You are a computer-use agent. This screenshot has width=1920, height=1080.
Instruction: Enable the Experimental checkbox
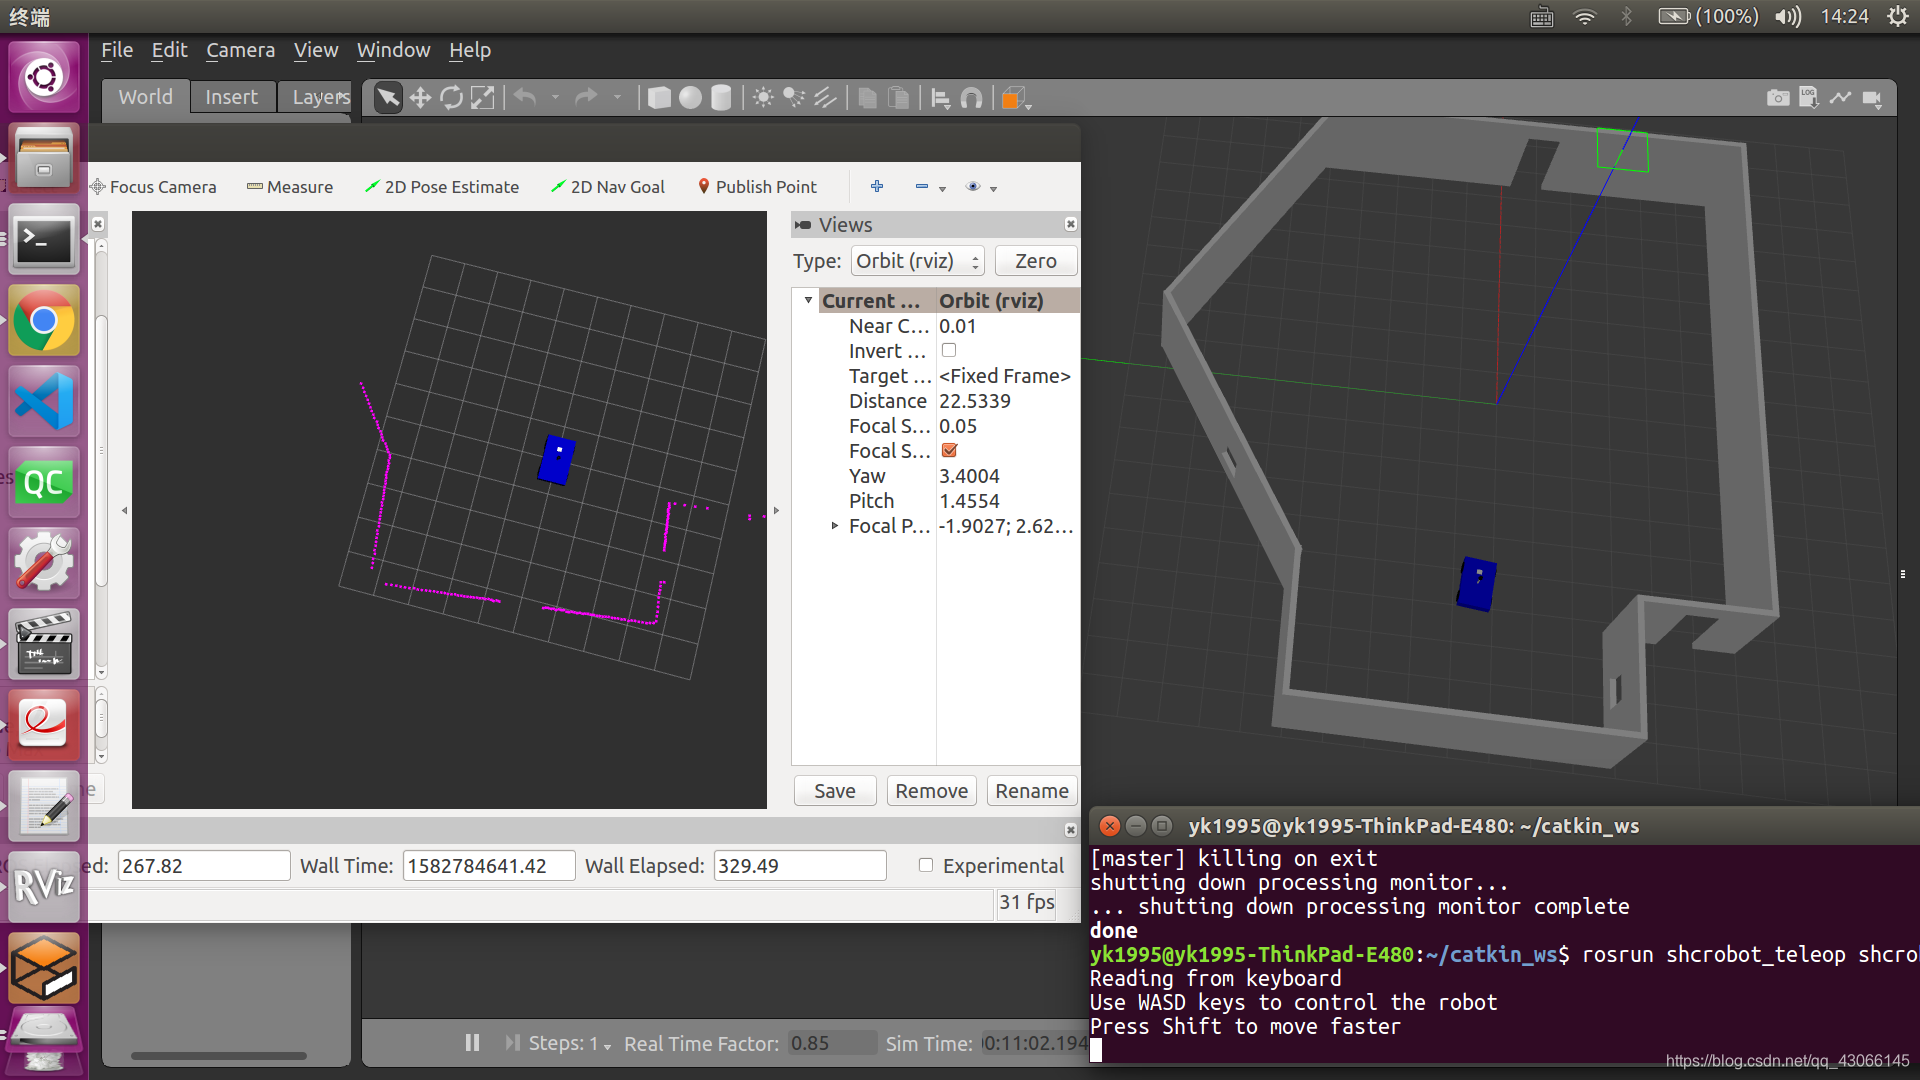(926, 865)
